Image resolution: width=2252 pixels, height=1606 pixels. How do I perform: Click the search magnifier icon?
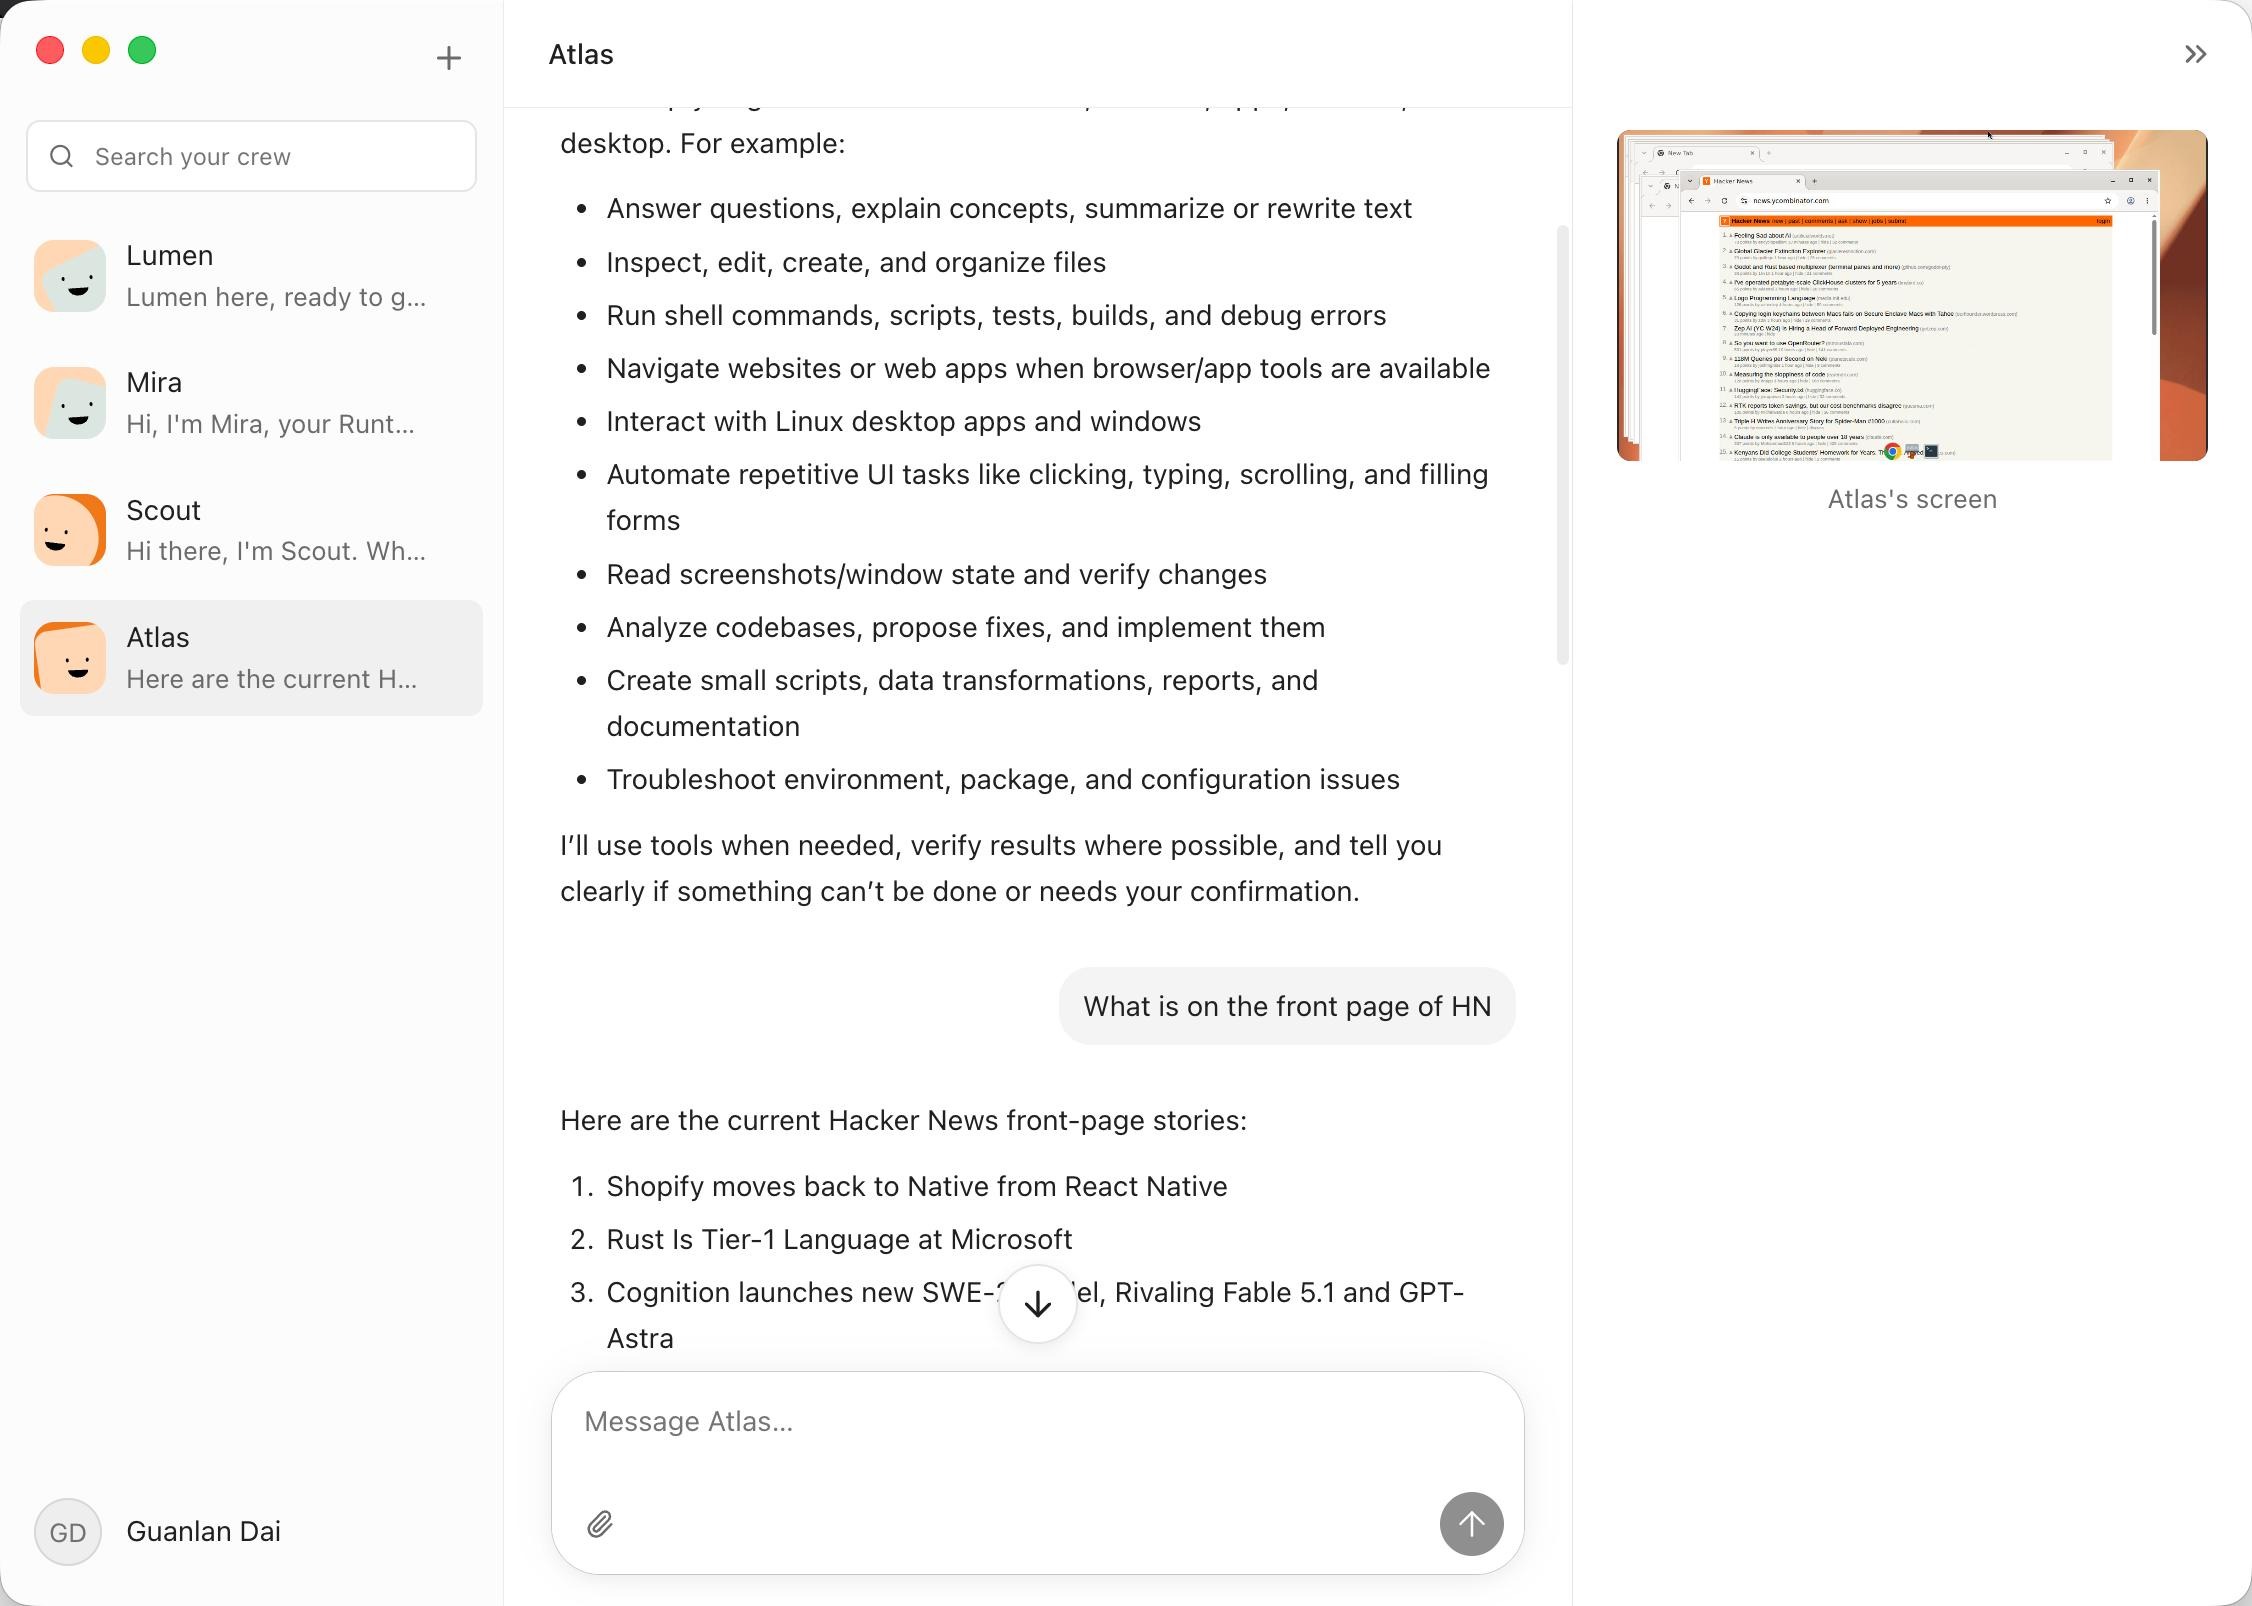click(x=62, y=156)
